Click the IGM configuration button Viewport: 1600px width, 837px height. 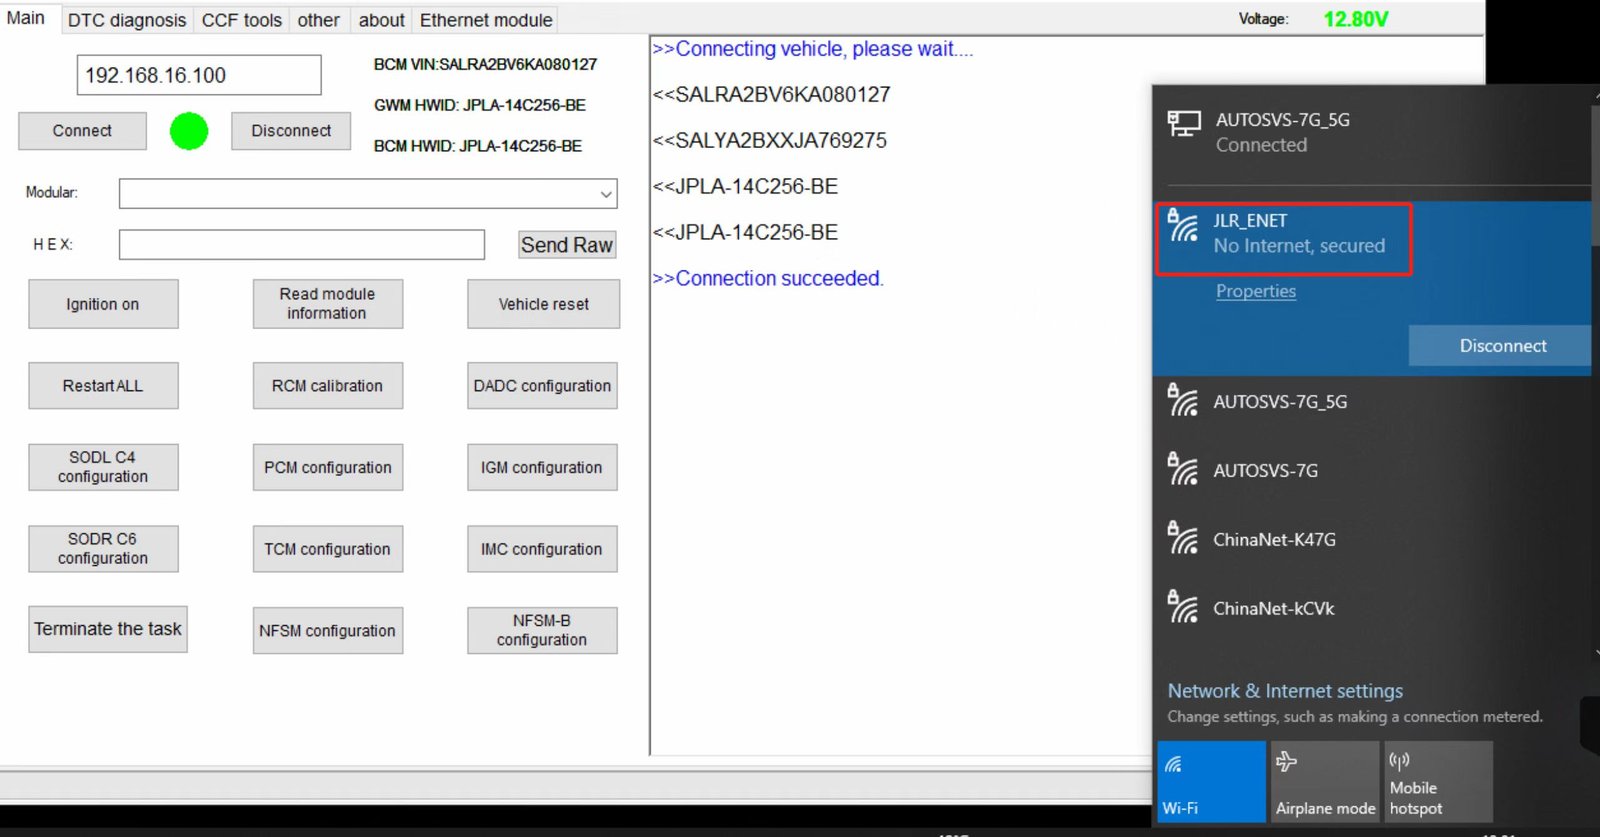point(542,467)
